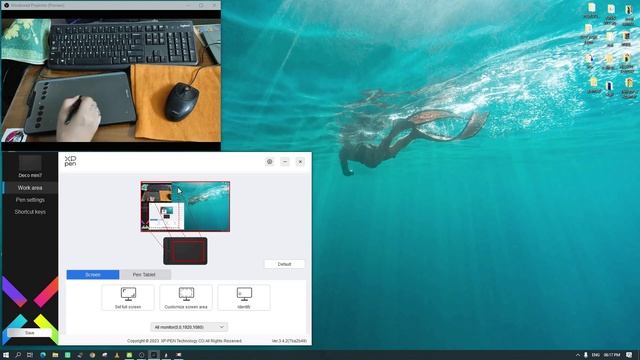
Task: Choose Customize screen area option
Action: click(x=186, y=298)
